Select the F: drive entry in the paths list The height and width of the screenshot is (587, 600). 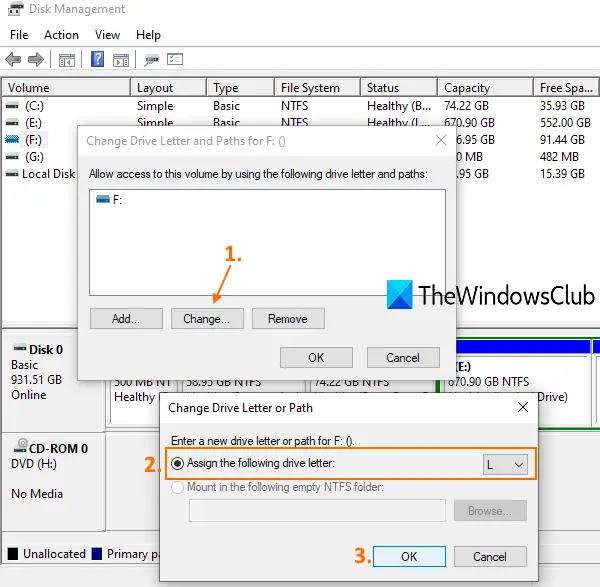(x=109, y=199)
